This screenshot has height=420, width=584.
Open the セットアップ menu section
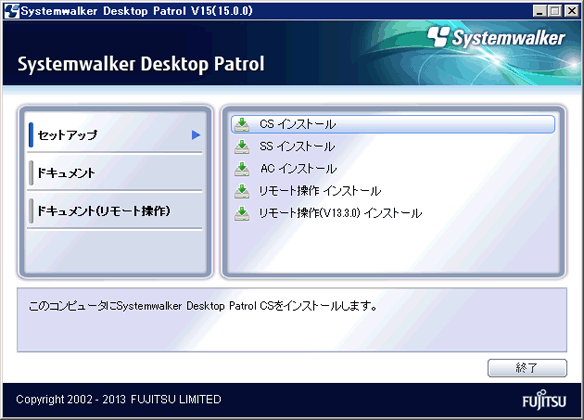[115, 135]
